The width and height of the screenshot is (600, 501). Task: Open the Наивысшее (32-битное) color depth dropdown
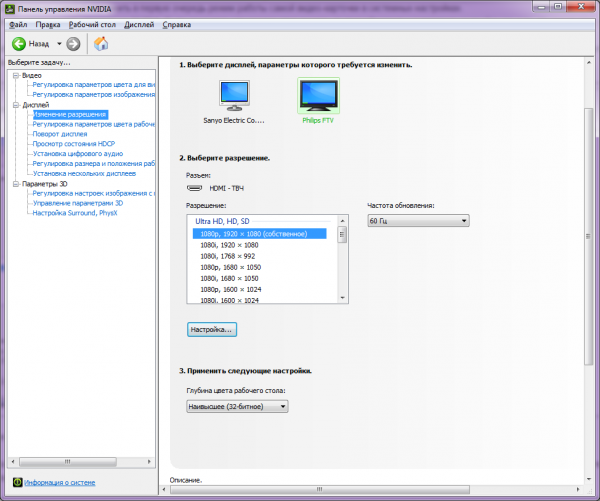[x=237, y=406]
